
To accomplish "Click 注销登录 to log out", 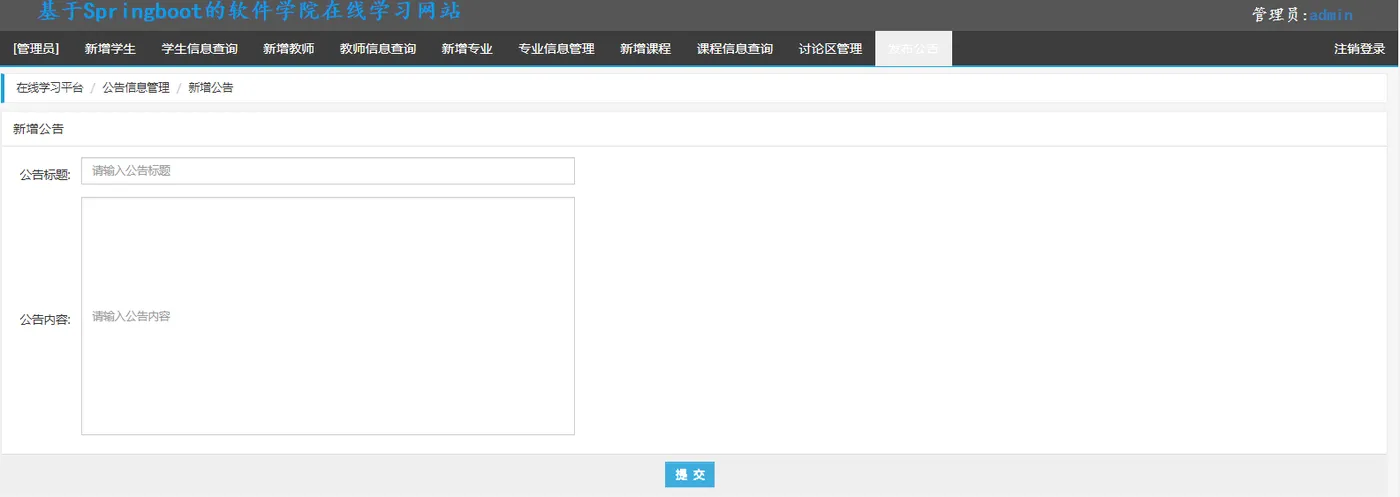I will pyautogui.click(x=1359, y=49).
